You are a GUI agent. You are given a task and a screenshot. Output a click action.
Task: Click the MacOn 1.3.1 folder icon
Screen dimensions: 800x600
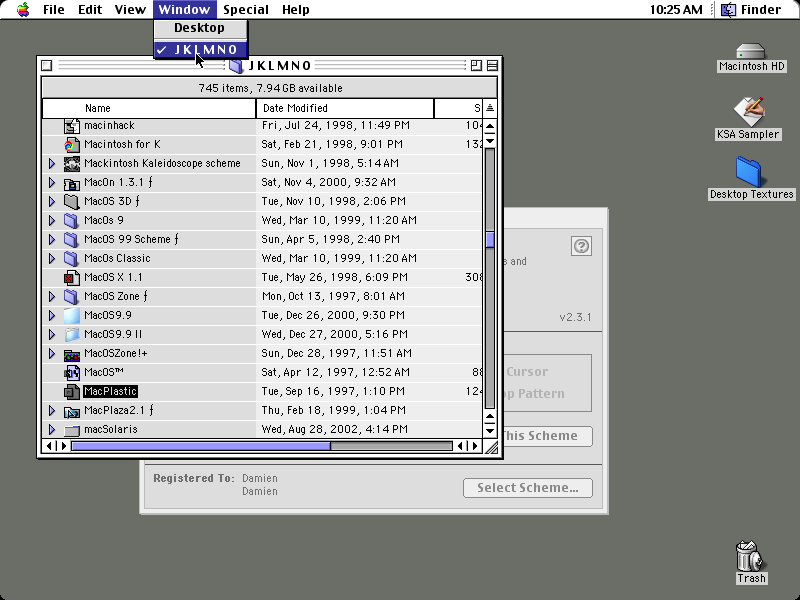tap(72, 183)
